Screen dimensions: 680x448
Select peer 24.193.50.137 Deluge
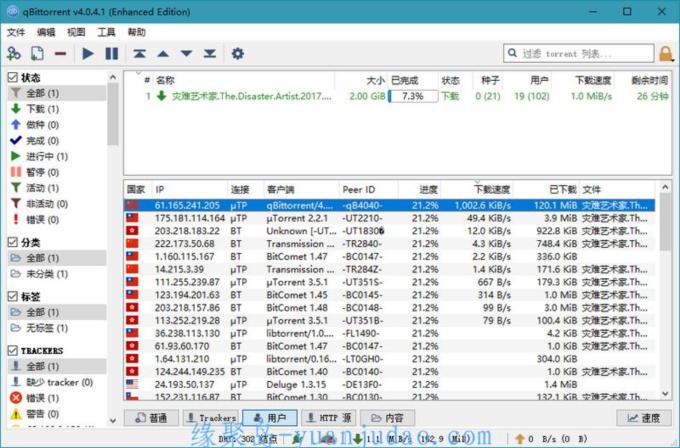coord(389,385)
